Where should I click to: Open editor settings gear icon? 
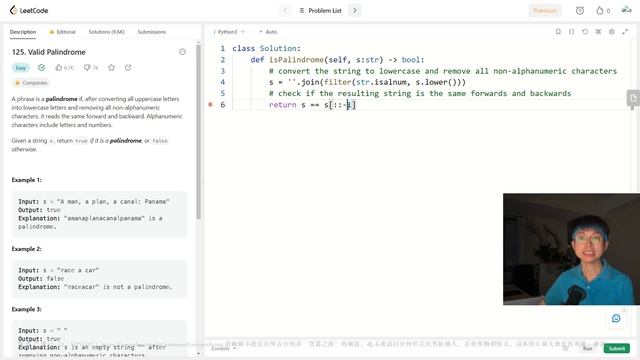pos(611,31)
